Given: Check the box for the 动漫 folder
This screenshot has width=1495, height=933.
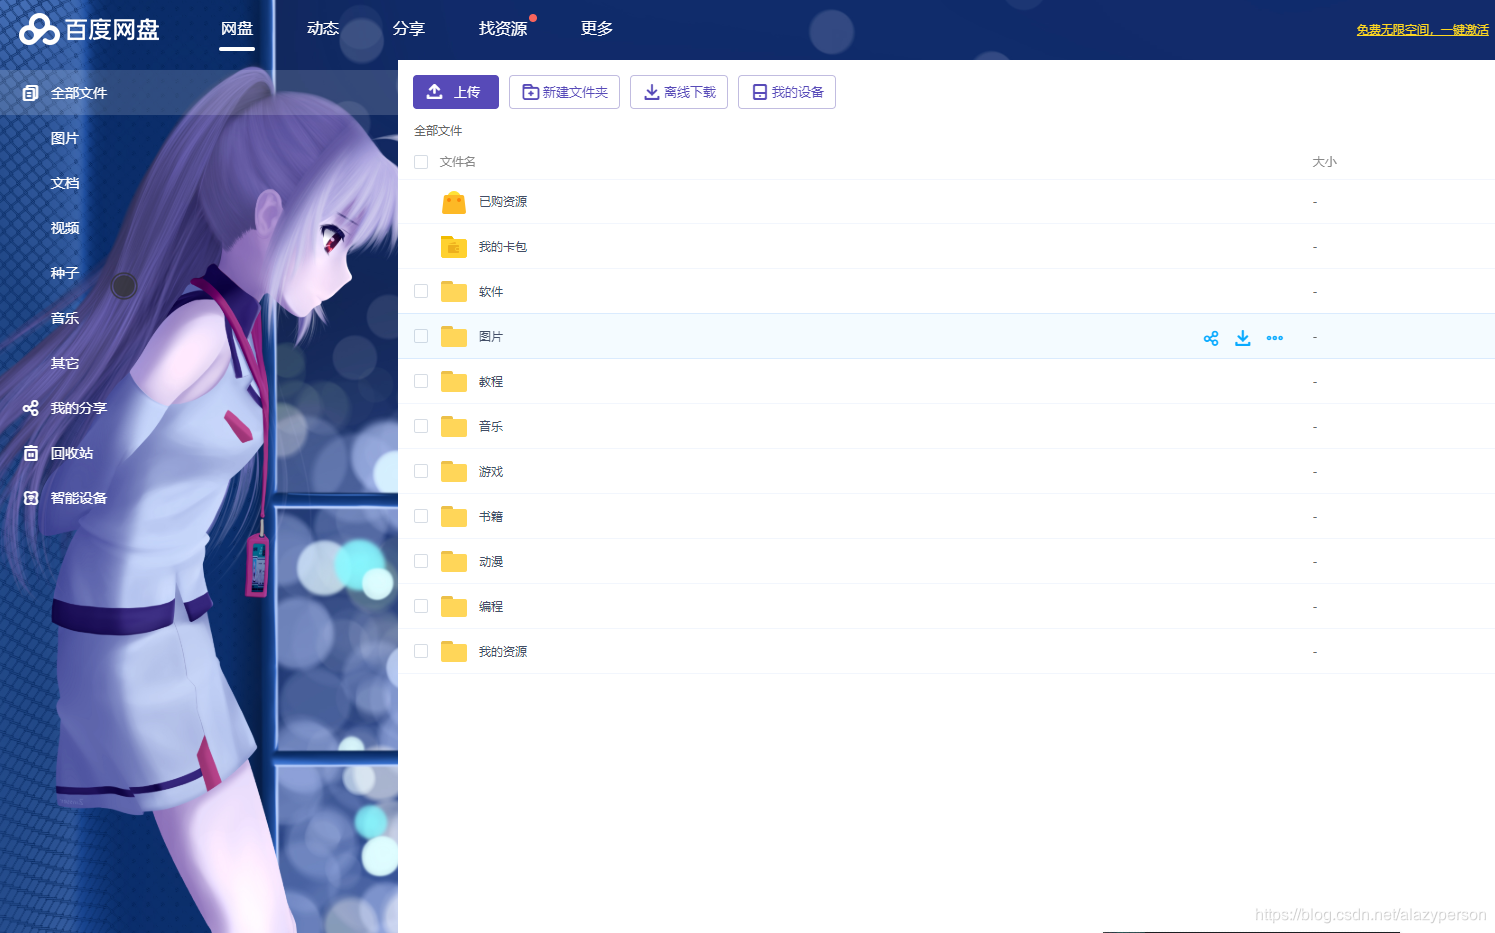Looking at the screenshot, I should click(x=421, y=561).
